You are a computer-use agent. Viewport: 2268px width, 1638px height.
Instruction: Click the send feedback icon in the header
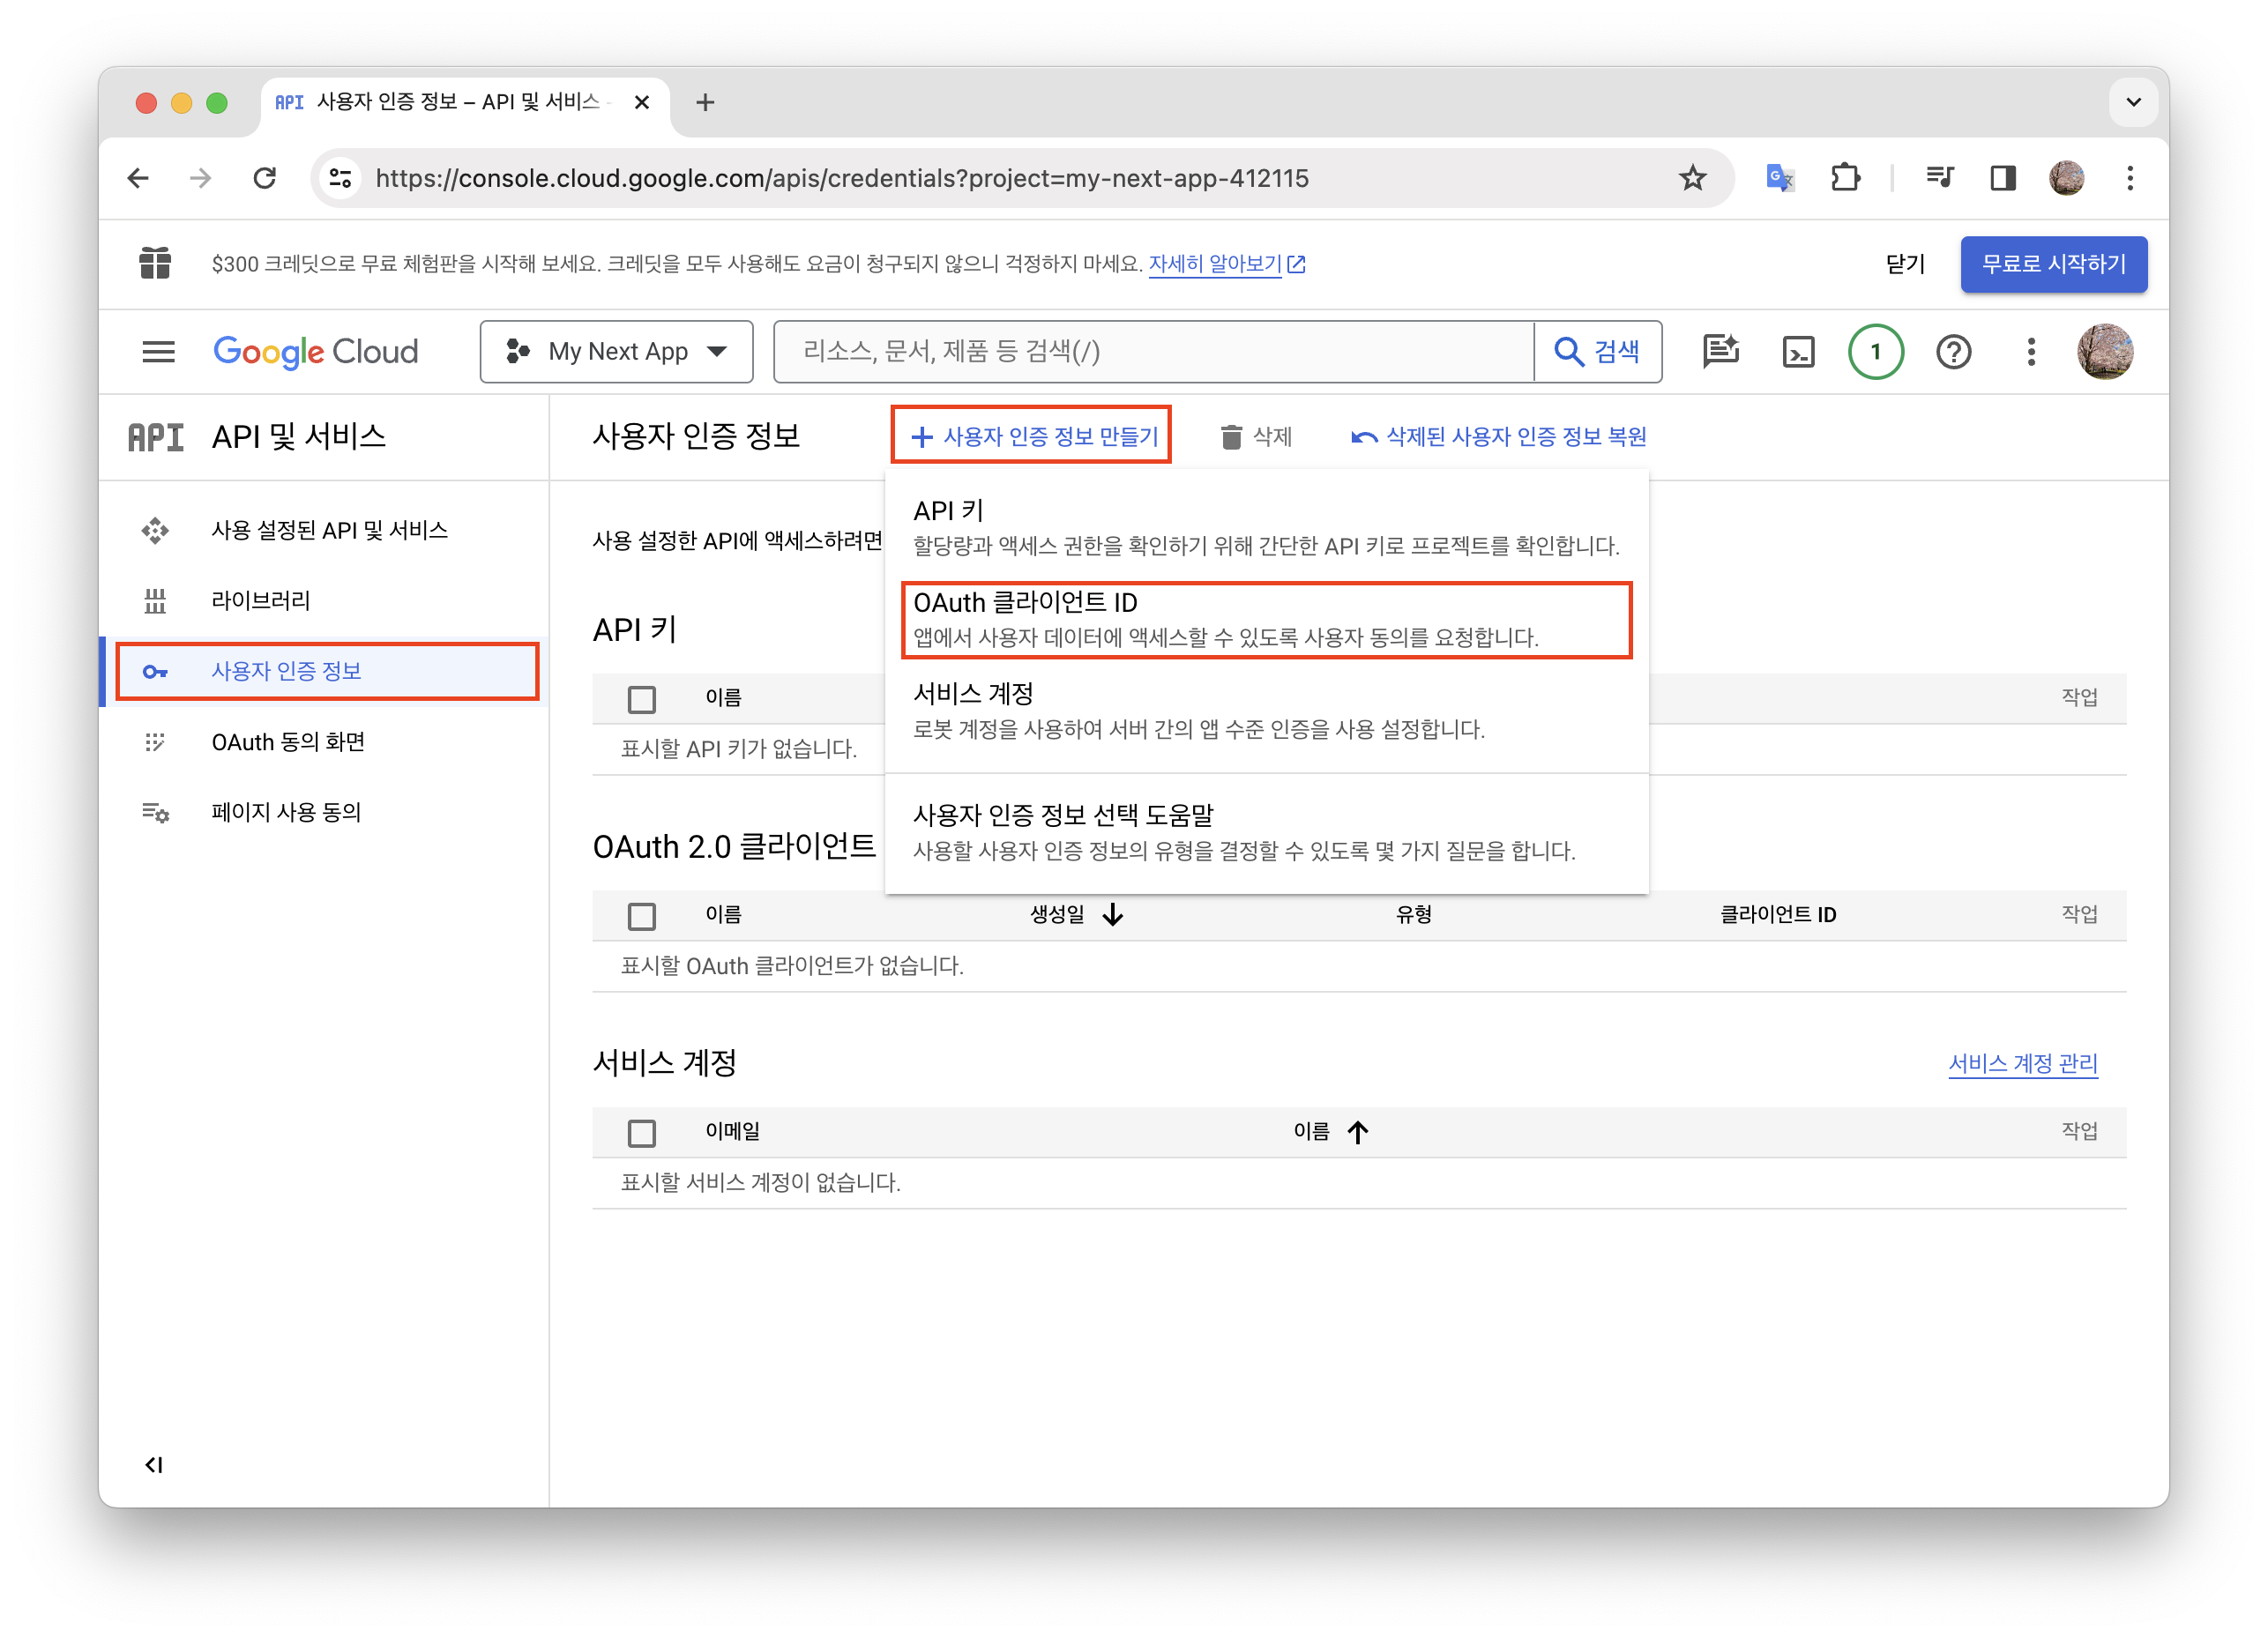pos(1720,352)
